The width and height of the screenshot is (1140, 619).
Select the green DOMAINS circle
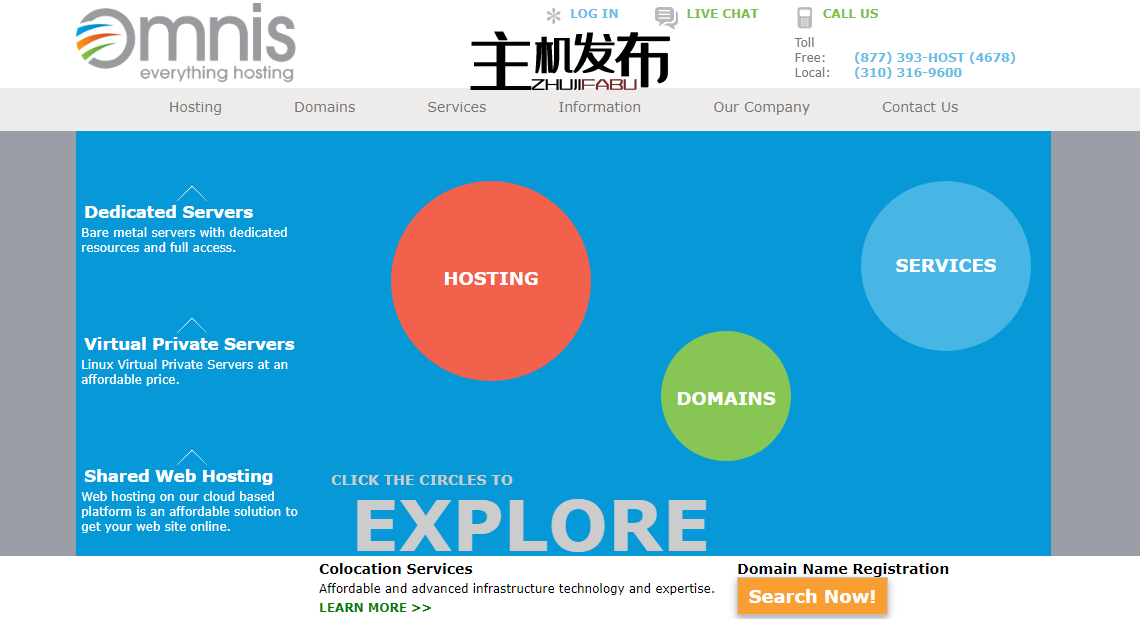(726, 397)
